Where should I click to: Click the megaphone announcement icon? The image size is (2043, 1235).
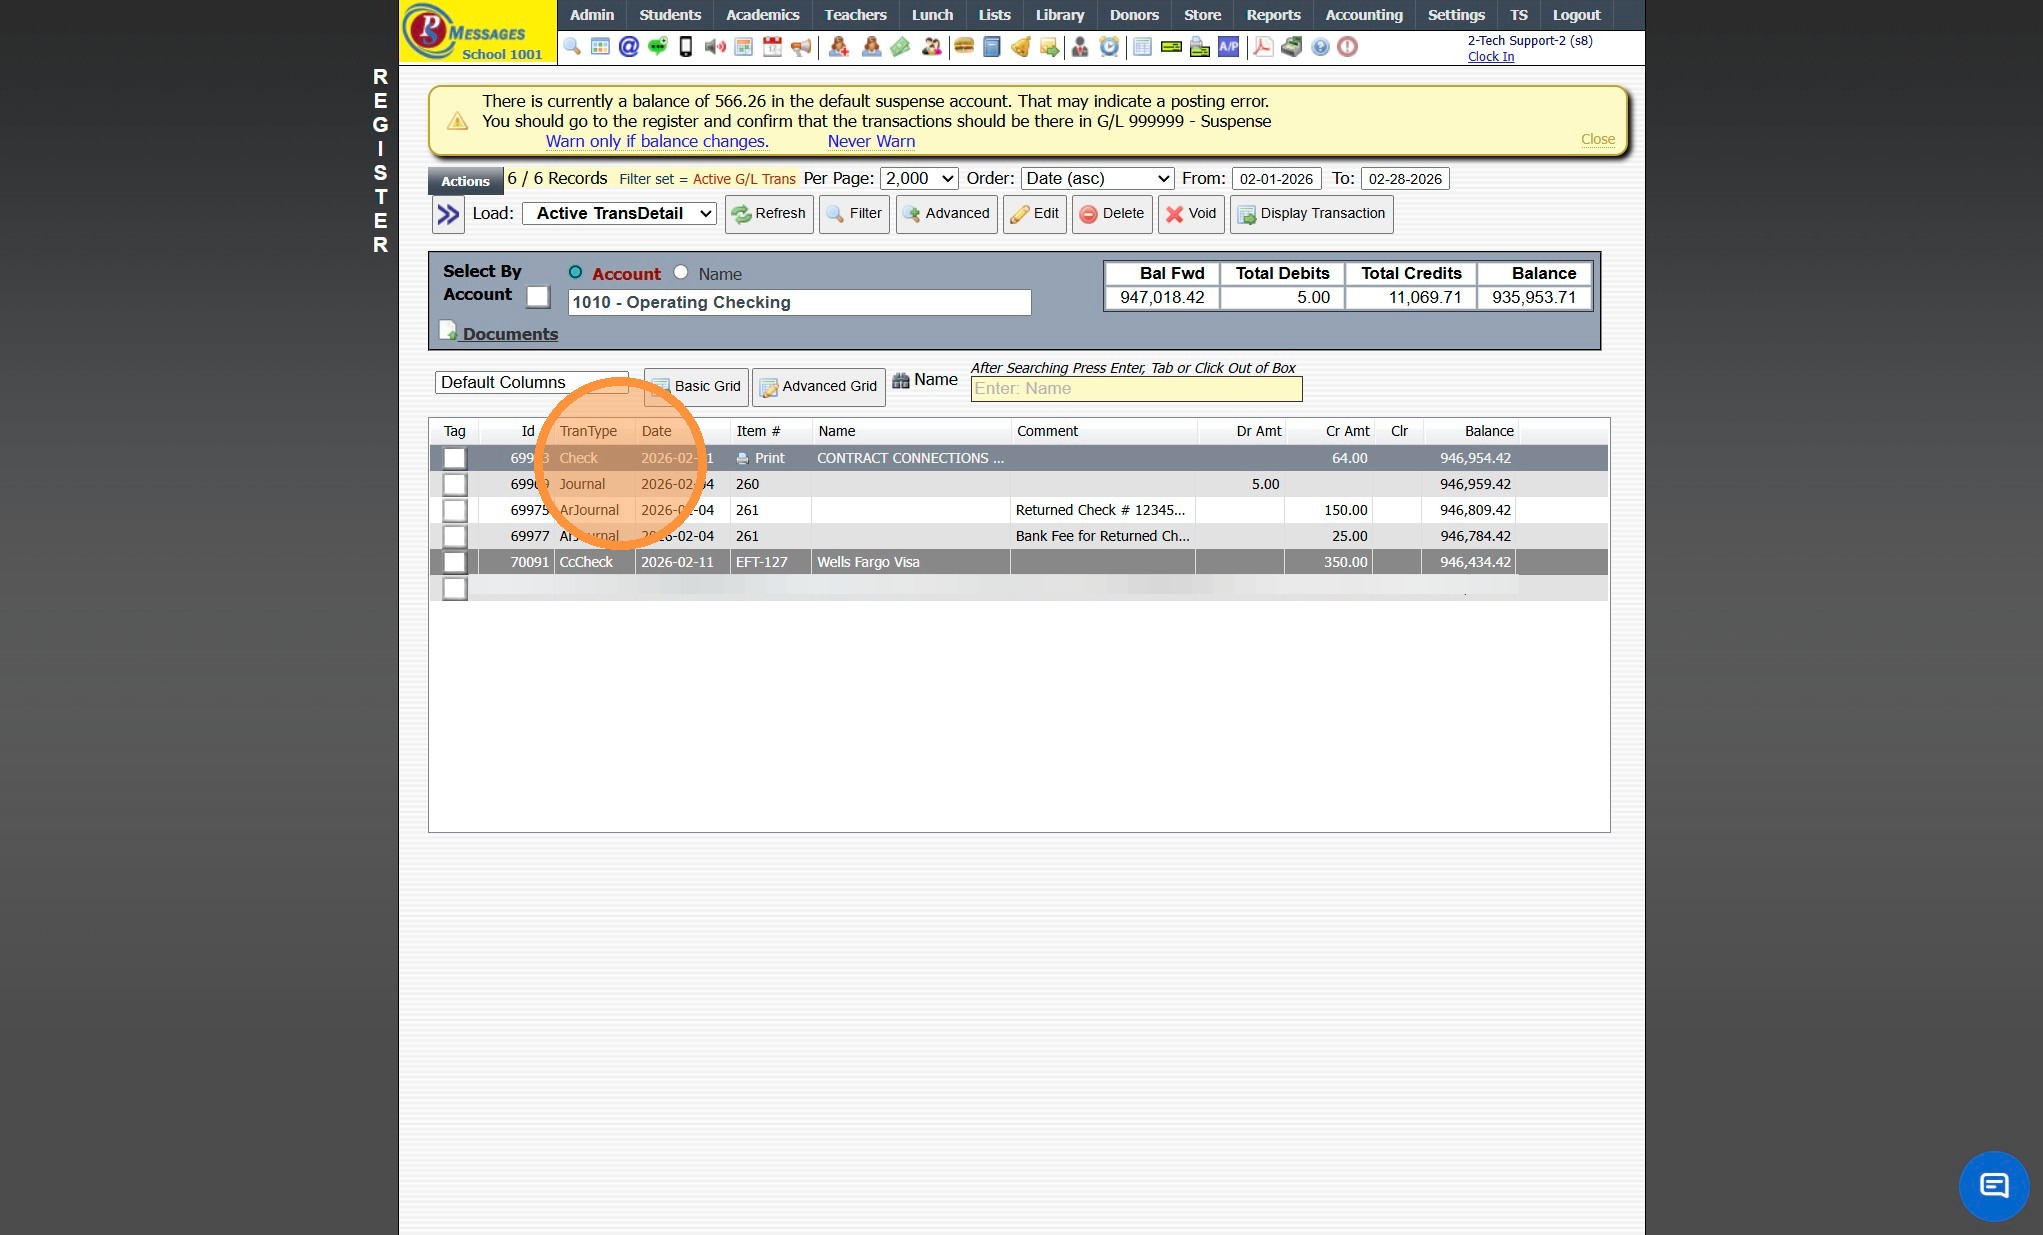[801, 47]
